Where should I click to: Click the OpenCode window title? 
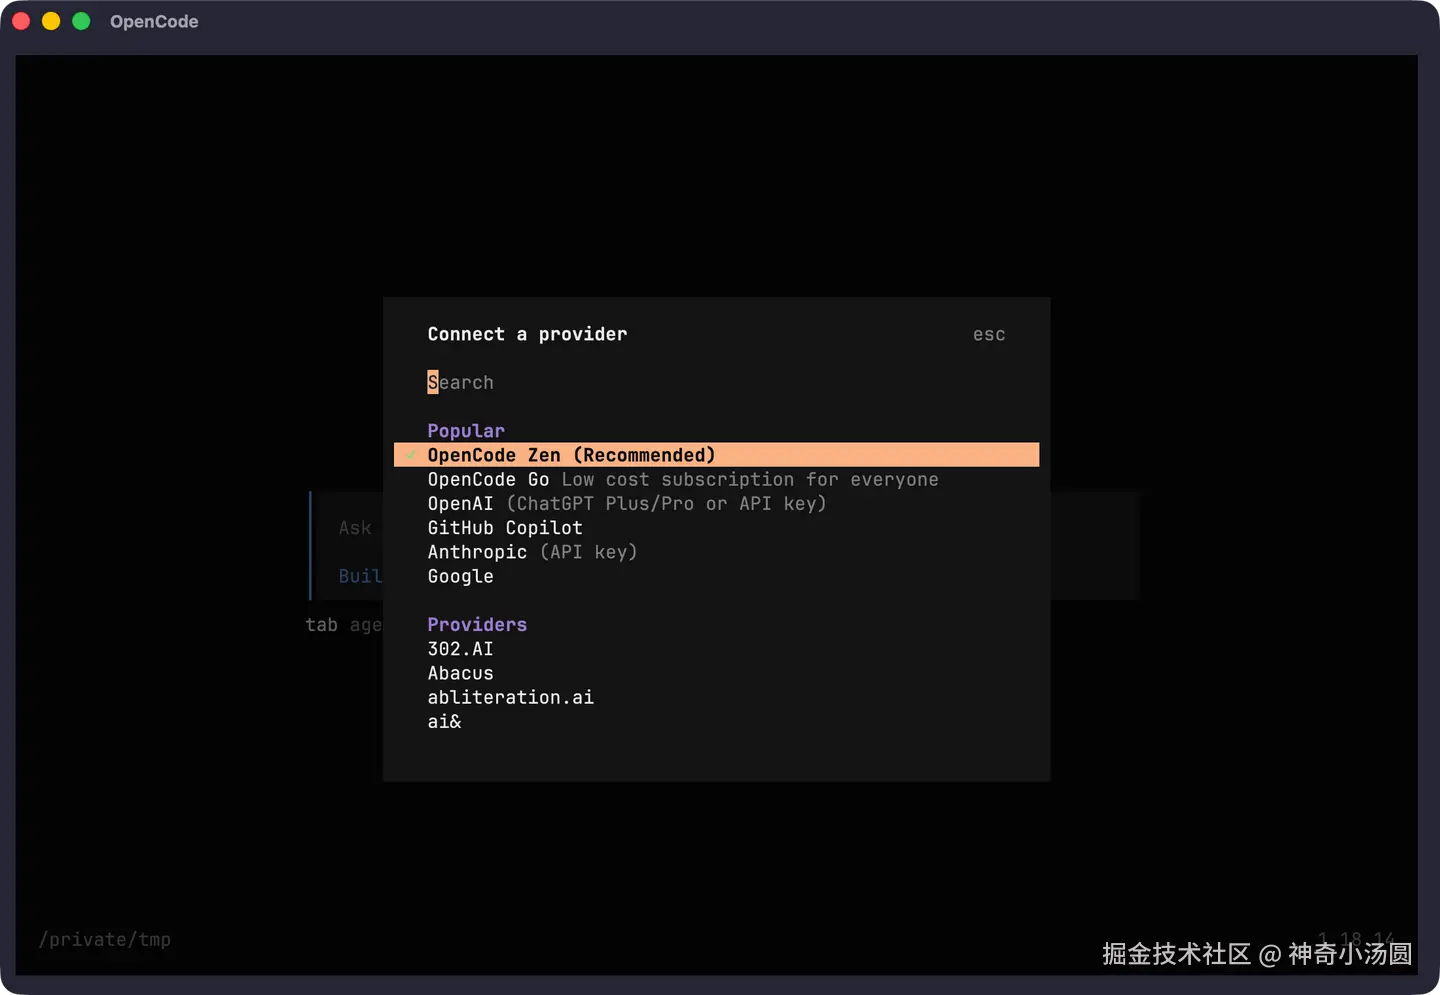coord(154,21)
